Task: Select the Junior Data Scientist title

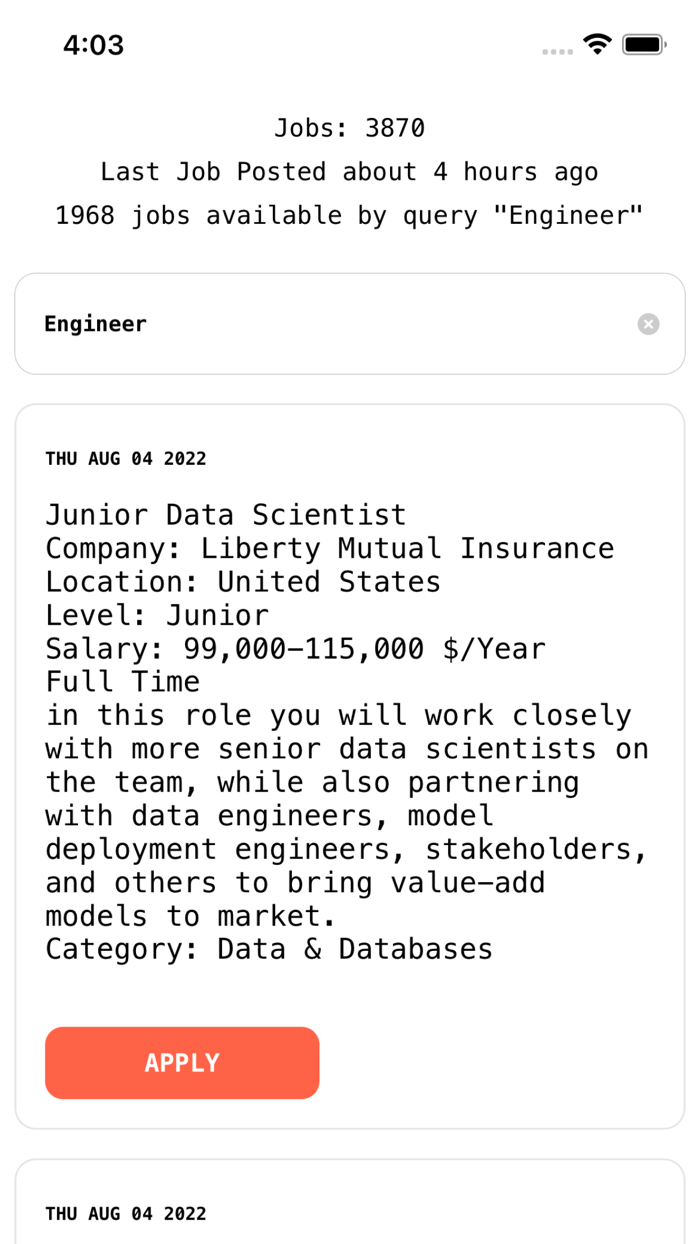Action: pos(226,515)
